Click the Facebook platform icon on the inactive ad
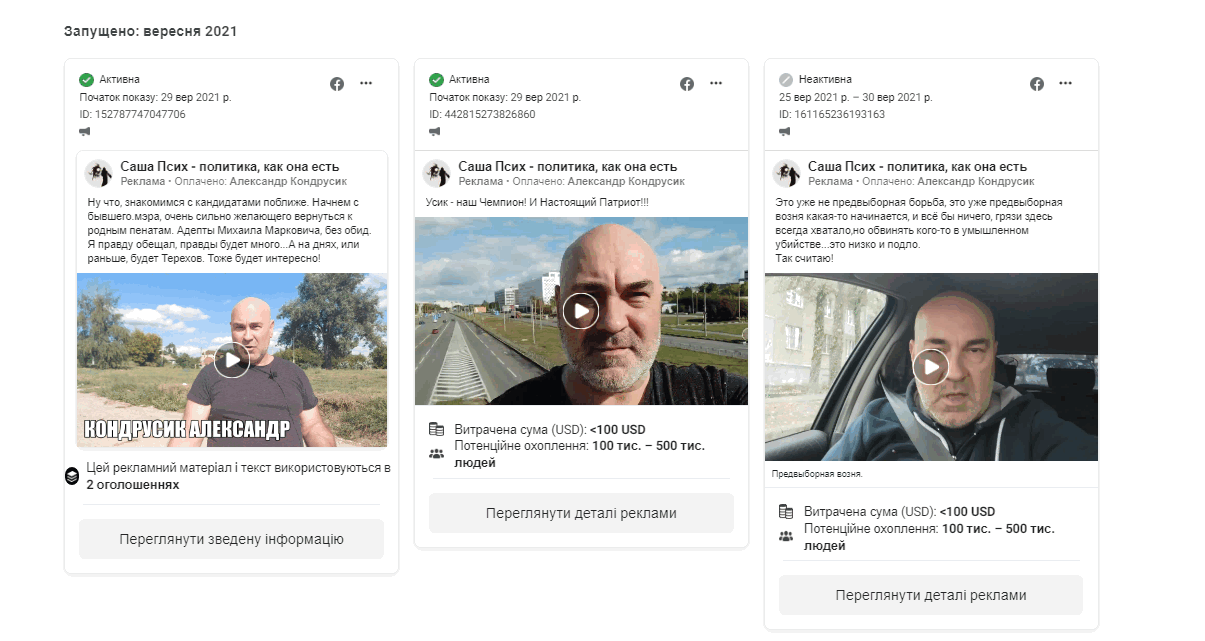The width and height of the screenshot is (1205, 641). [x=1037, y=84]
